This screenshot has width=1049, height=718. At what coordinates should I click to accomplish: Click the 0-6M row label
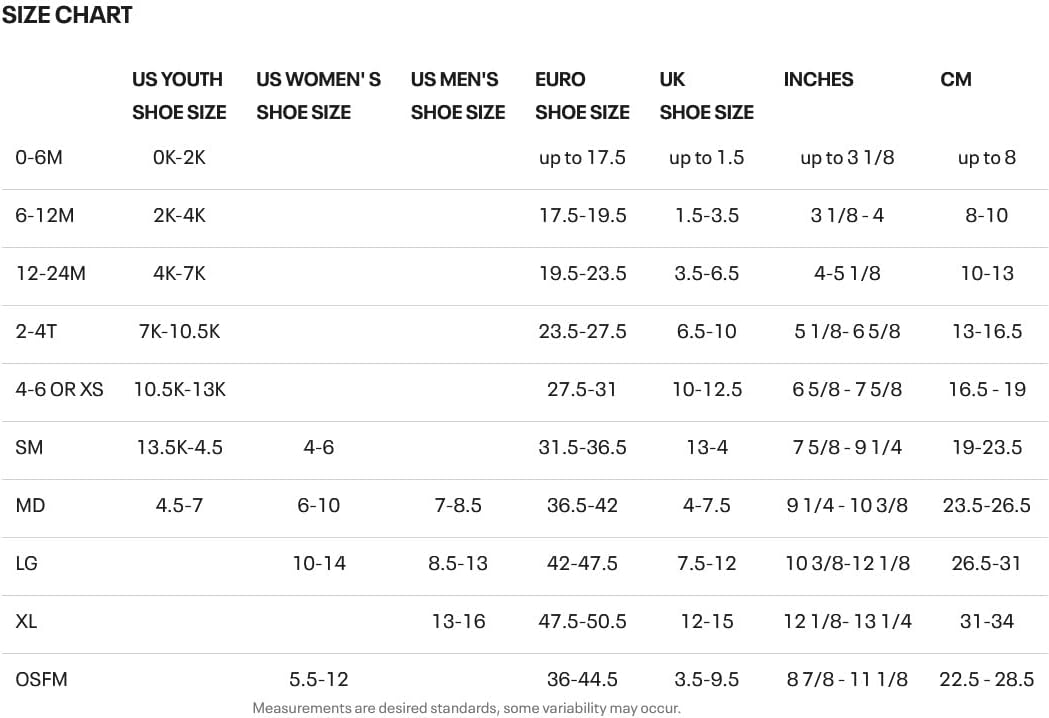tap(39, 157)
